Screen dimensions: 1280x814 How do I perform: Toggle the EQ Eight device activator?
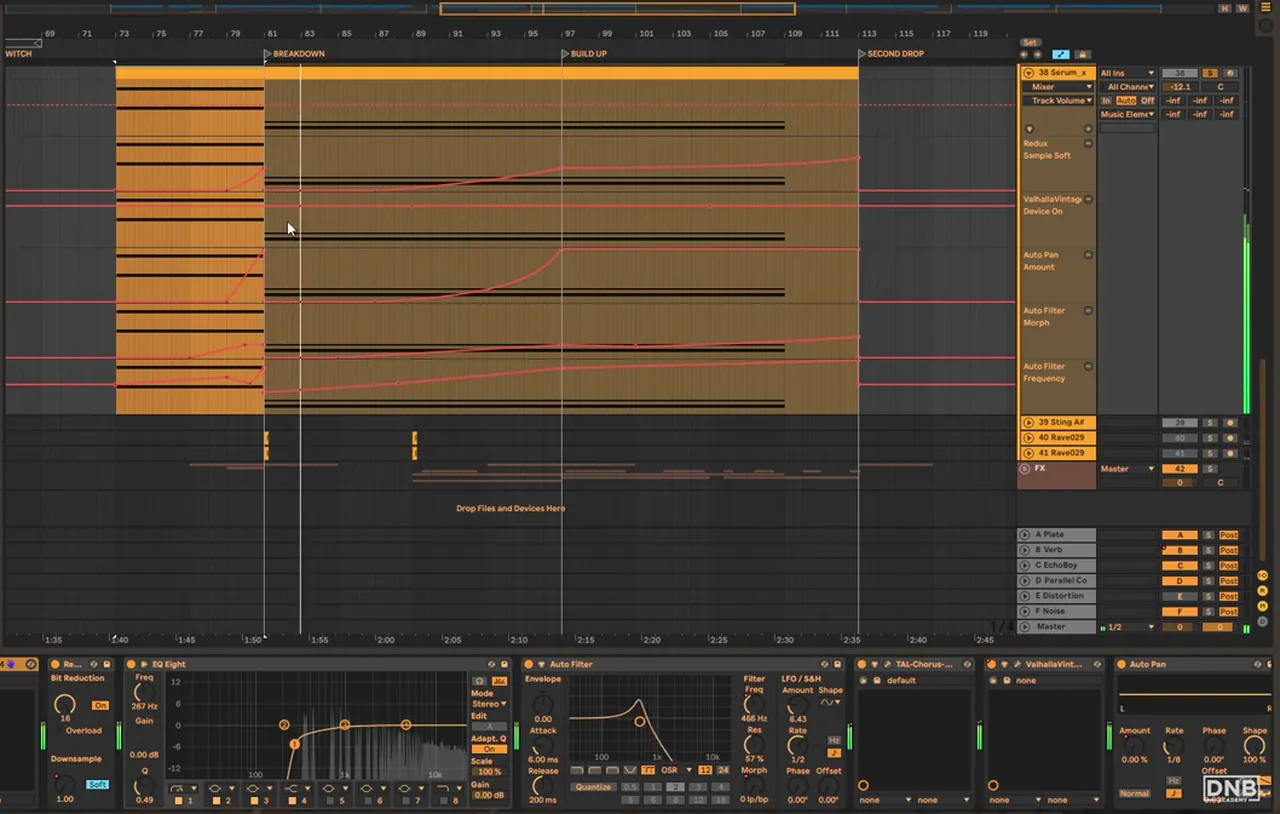(131, 664)
